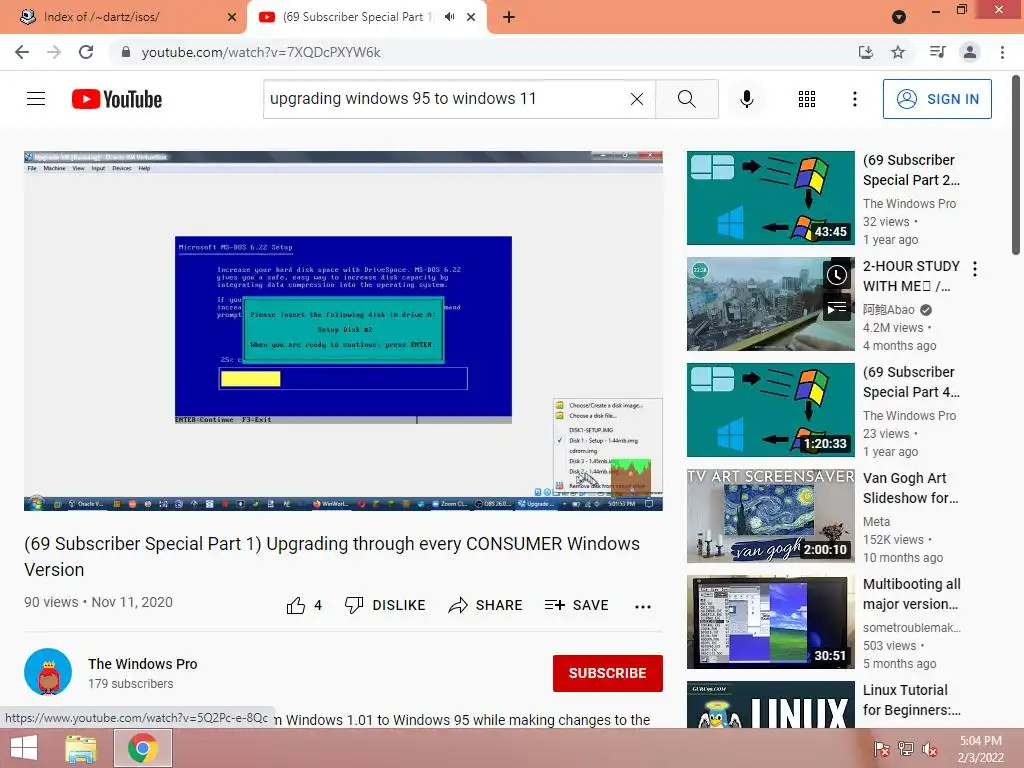Open The Windows Pro channel avatar

pos(48,672)
